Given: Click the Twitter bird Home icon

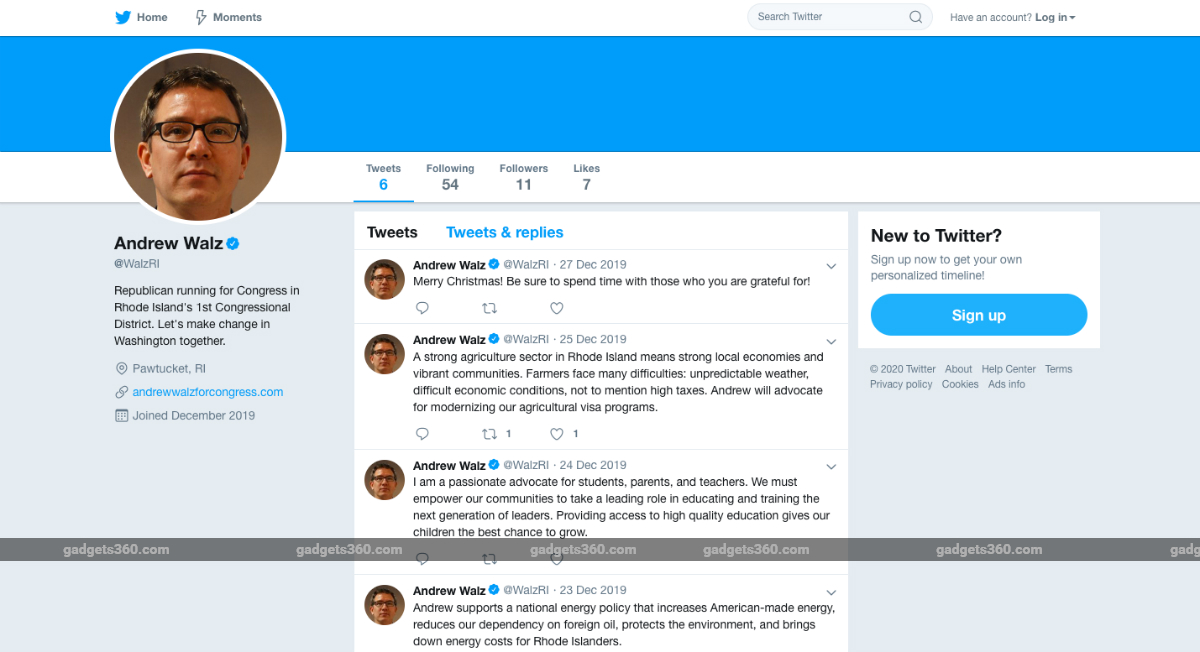Looking at the screenshot, I should (x=121, y=16).
